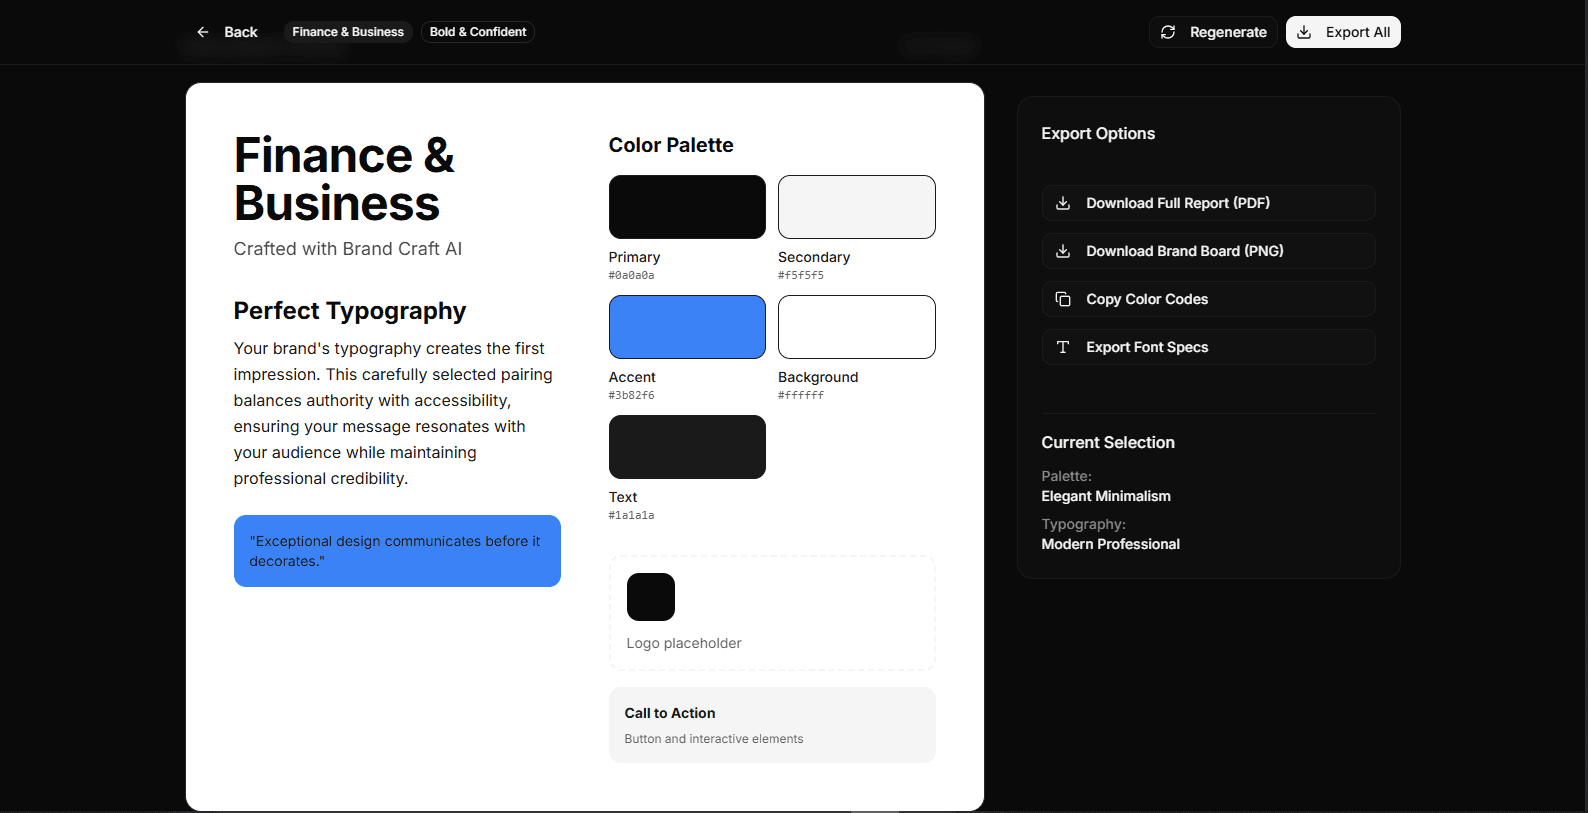Click the black logo placeholder square
This screenshot has width=1588, height=813.
651,597
